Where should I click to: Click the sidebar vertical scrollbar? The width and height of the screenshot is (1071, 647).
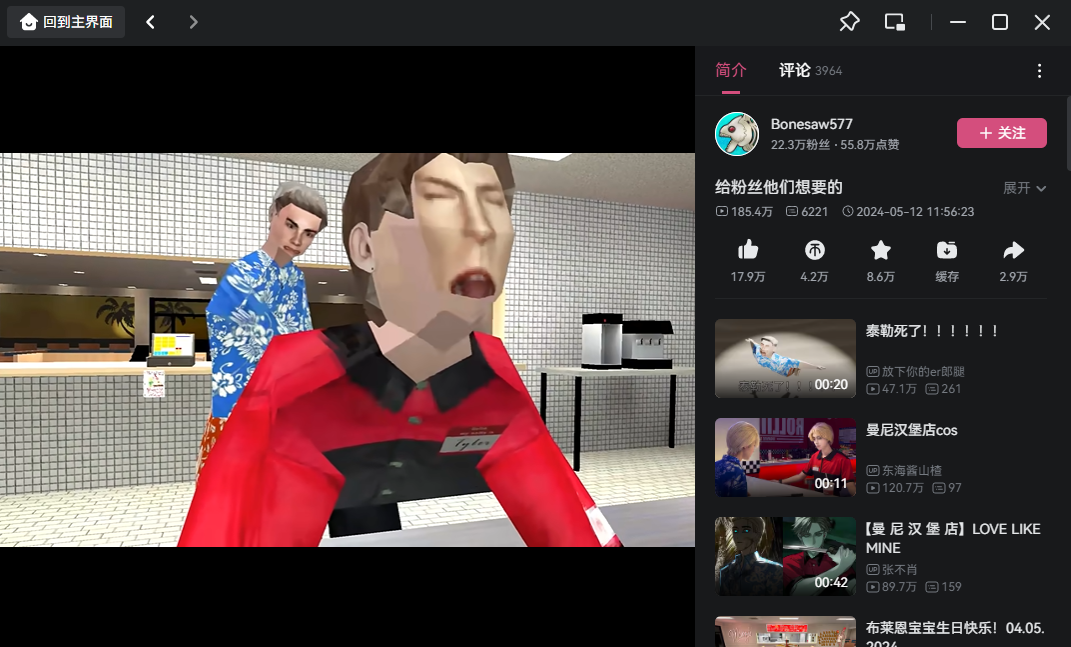(1068, 133)
